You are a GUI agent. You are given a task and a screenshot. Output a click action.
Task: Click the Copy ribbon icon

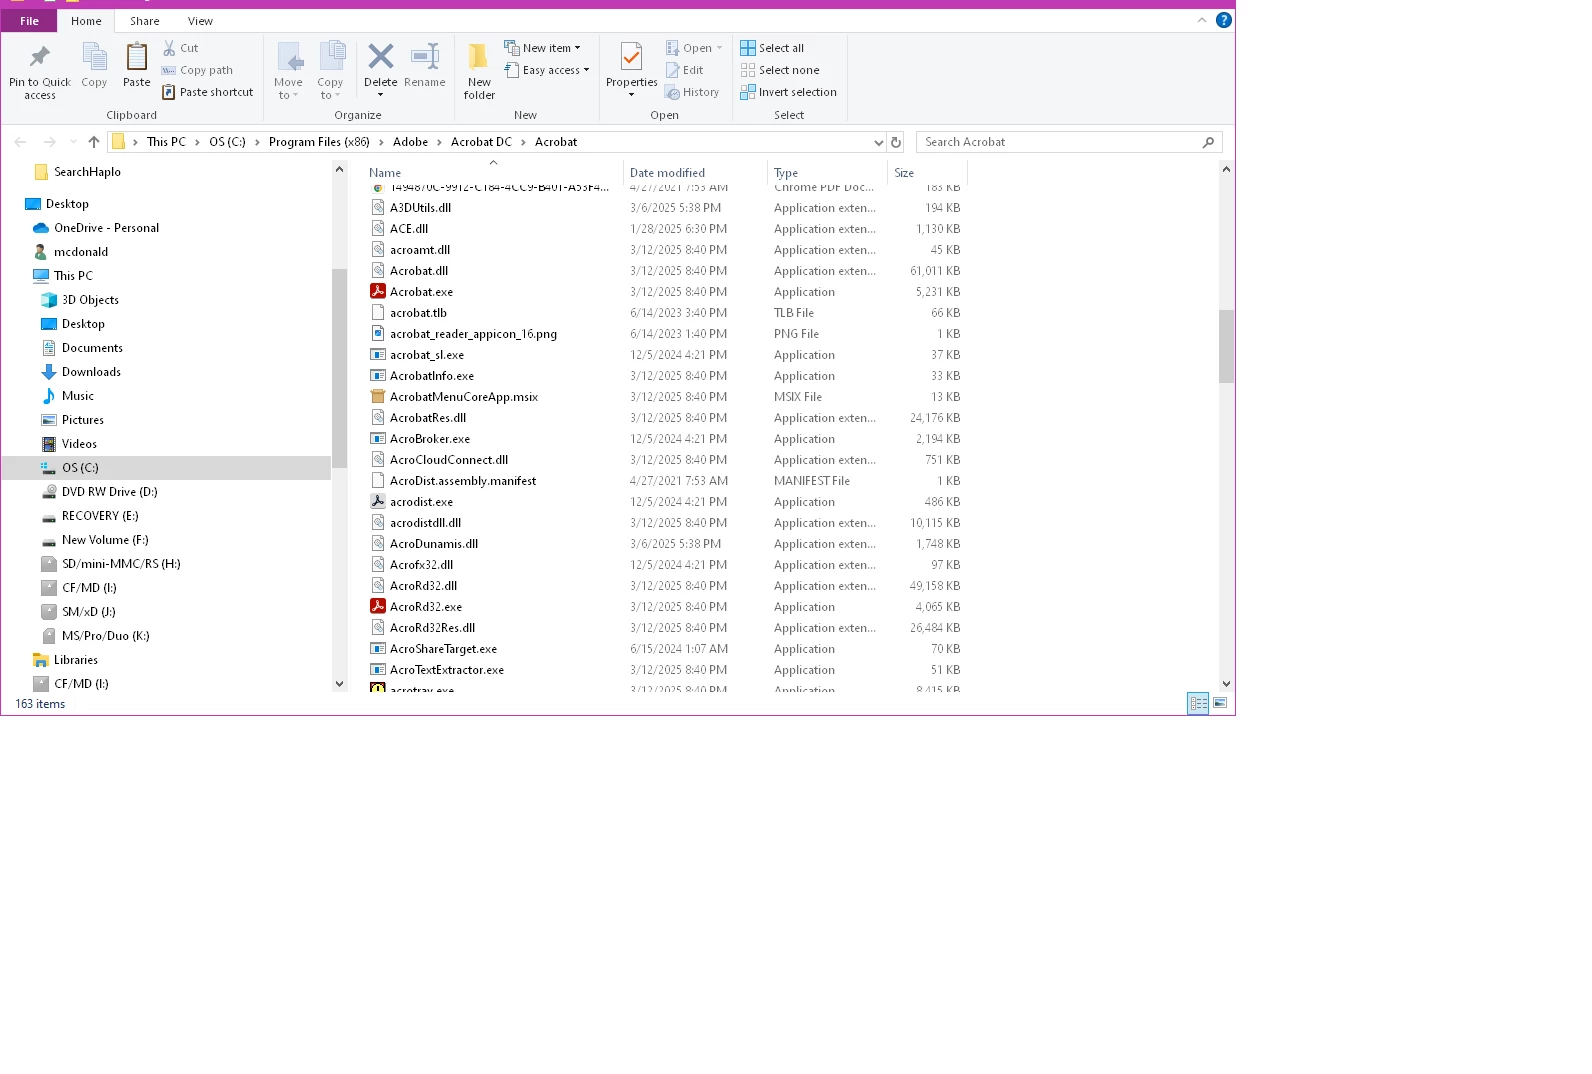click(94, 56)
